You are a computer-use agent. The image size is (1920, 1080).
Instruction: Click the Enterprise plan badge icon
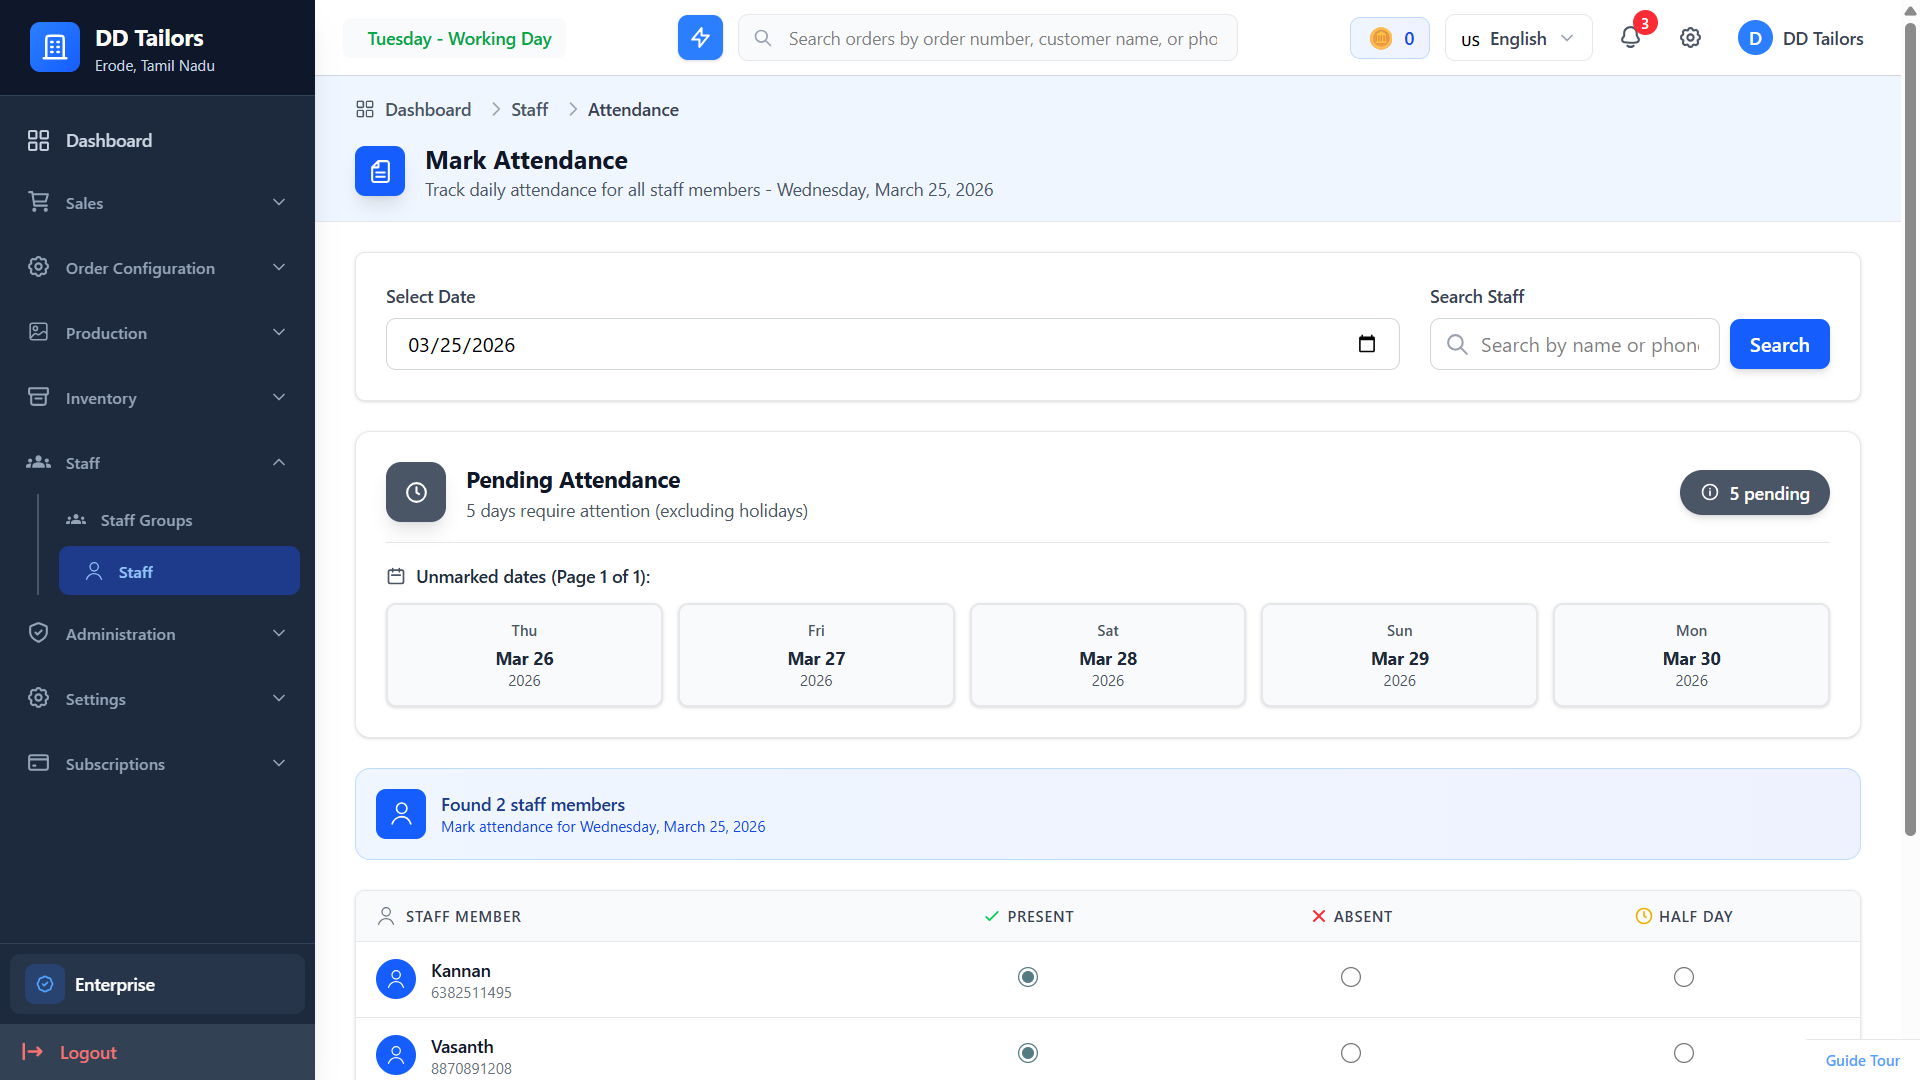pyautogui.click(x=45, y=984)
